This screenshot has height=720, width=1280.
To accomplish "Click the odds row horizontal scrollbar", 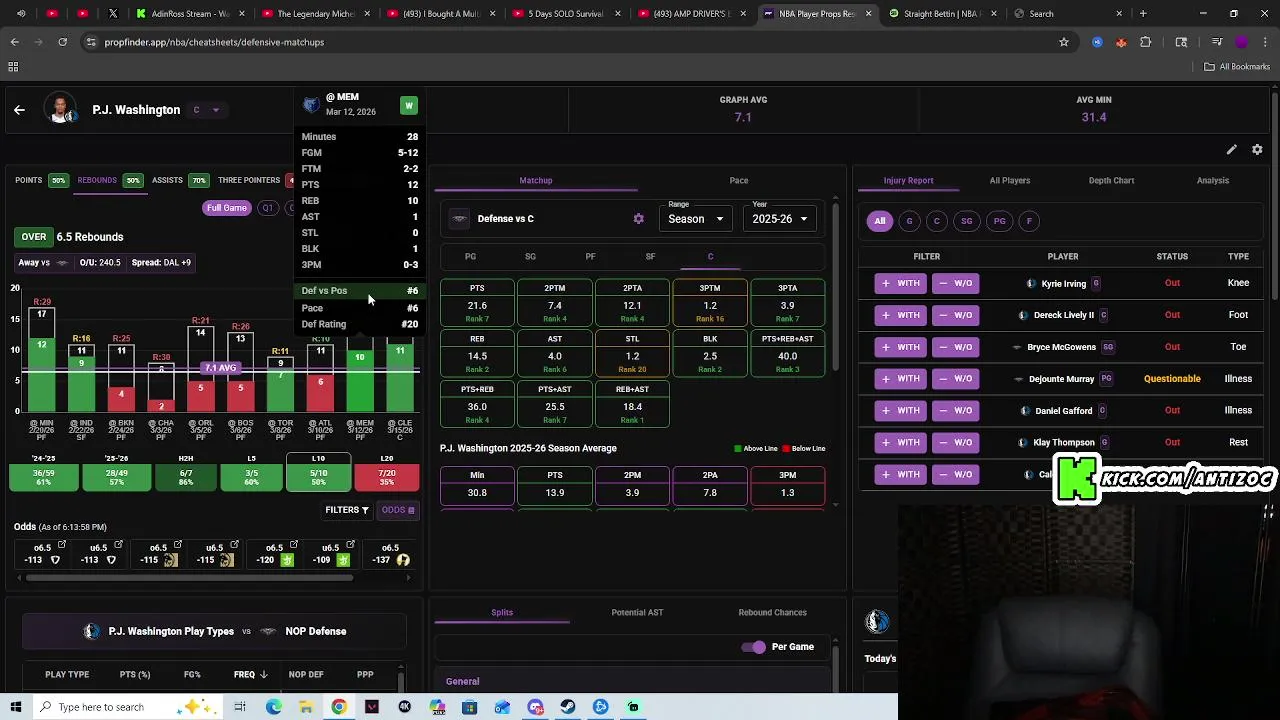I will [x=190, y=577].
